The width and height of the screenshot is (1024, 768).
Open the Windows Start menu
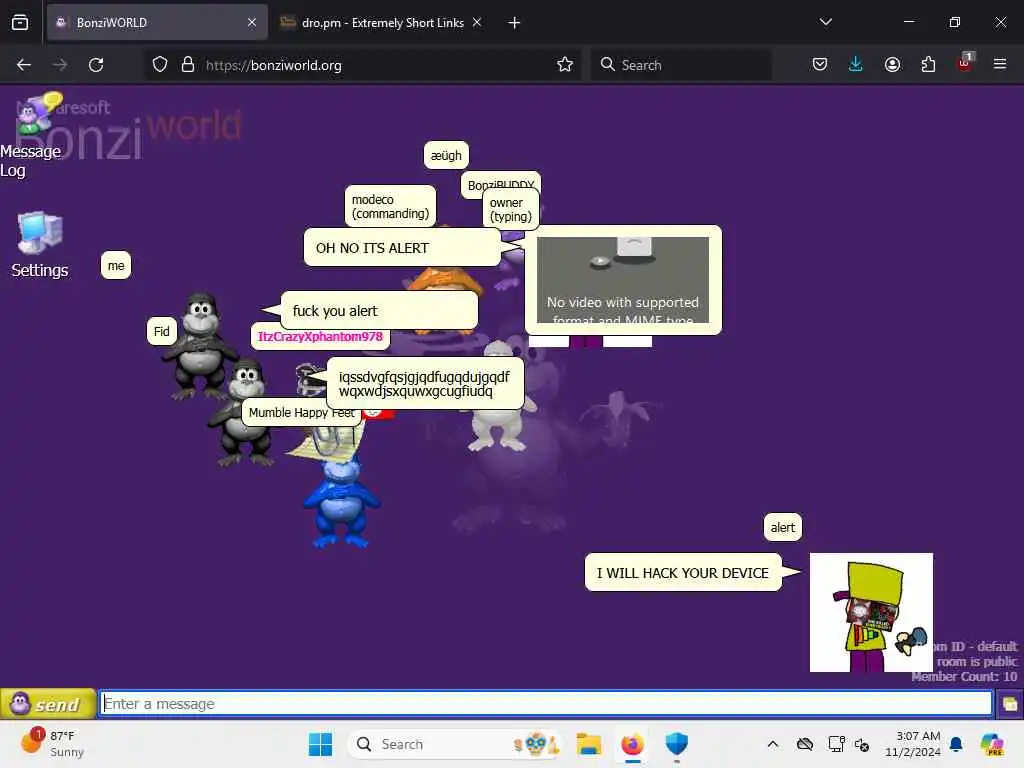pyautogui.click(x=320, y=744)
